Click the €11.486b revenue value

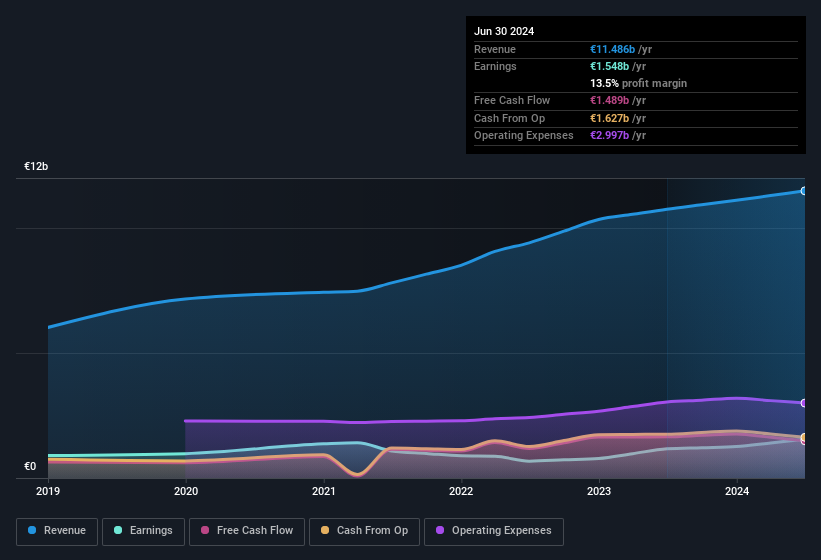(612, 49)
